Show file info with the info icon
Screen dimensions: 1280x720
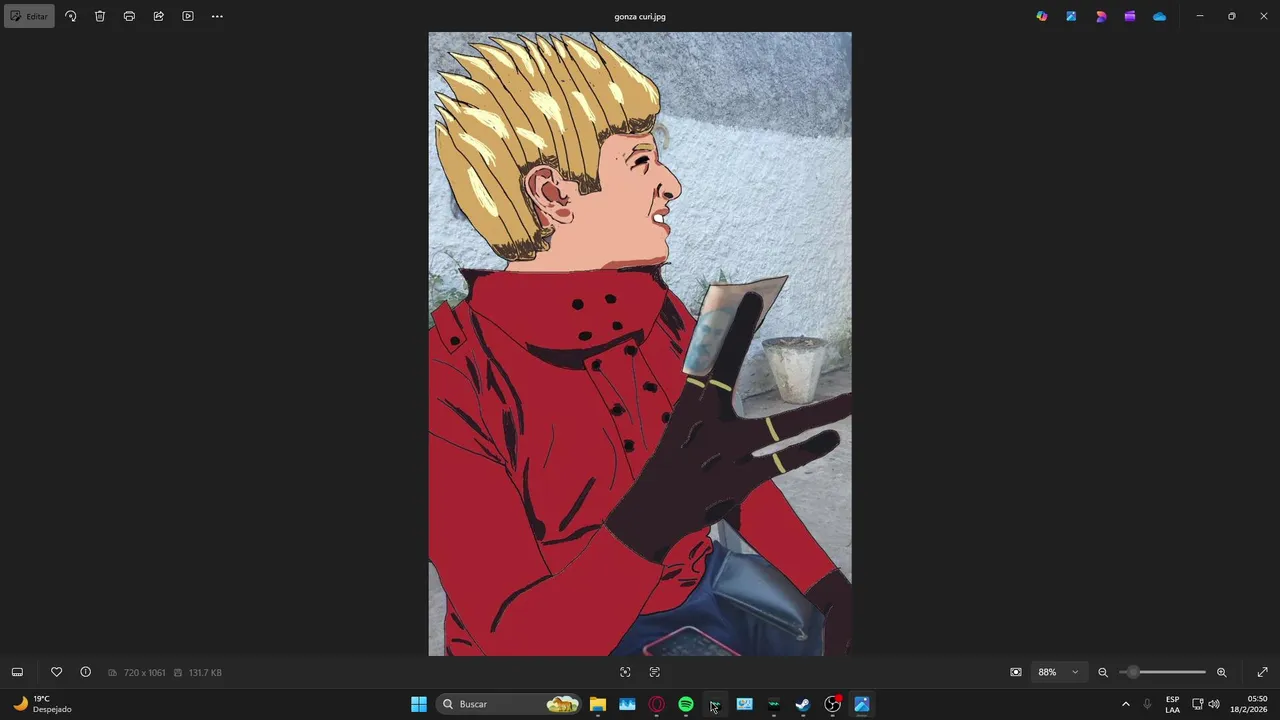click(x=85, y=672)
